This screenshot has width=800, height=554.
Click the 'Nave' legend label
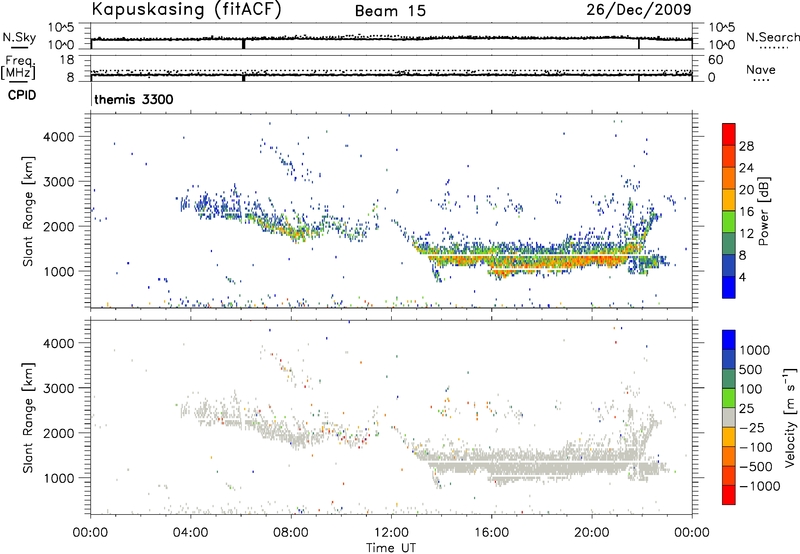click(761, 69)
